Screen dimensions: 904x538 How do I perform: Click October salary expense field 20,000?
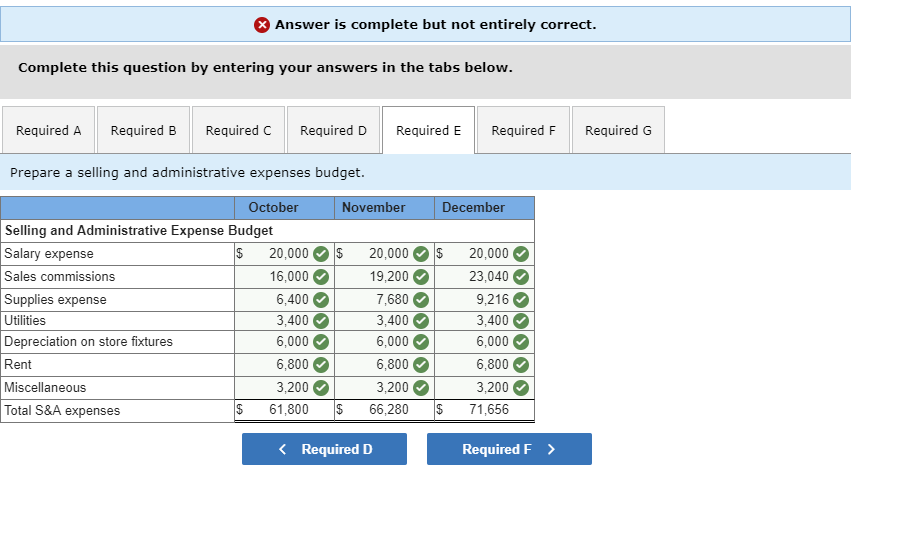point(284,254)
